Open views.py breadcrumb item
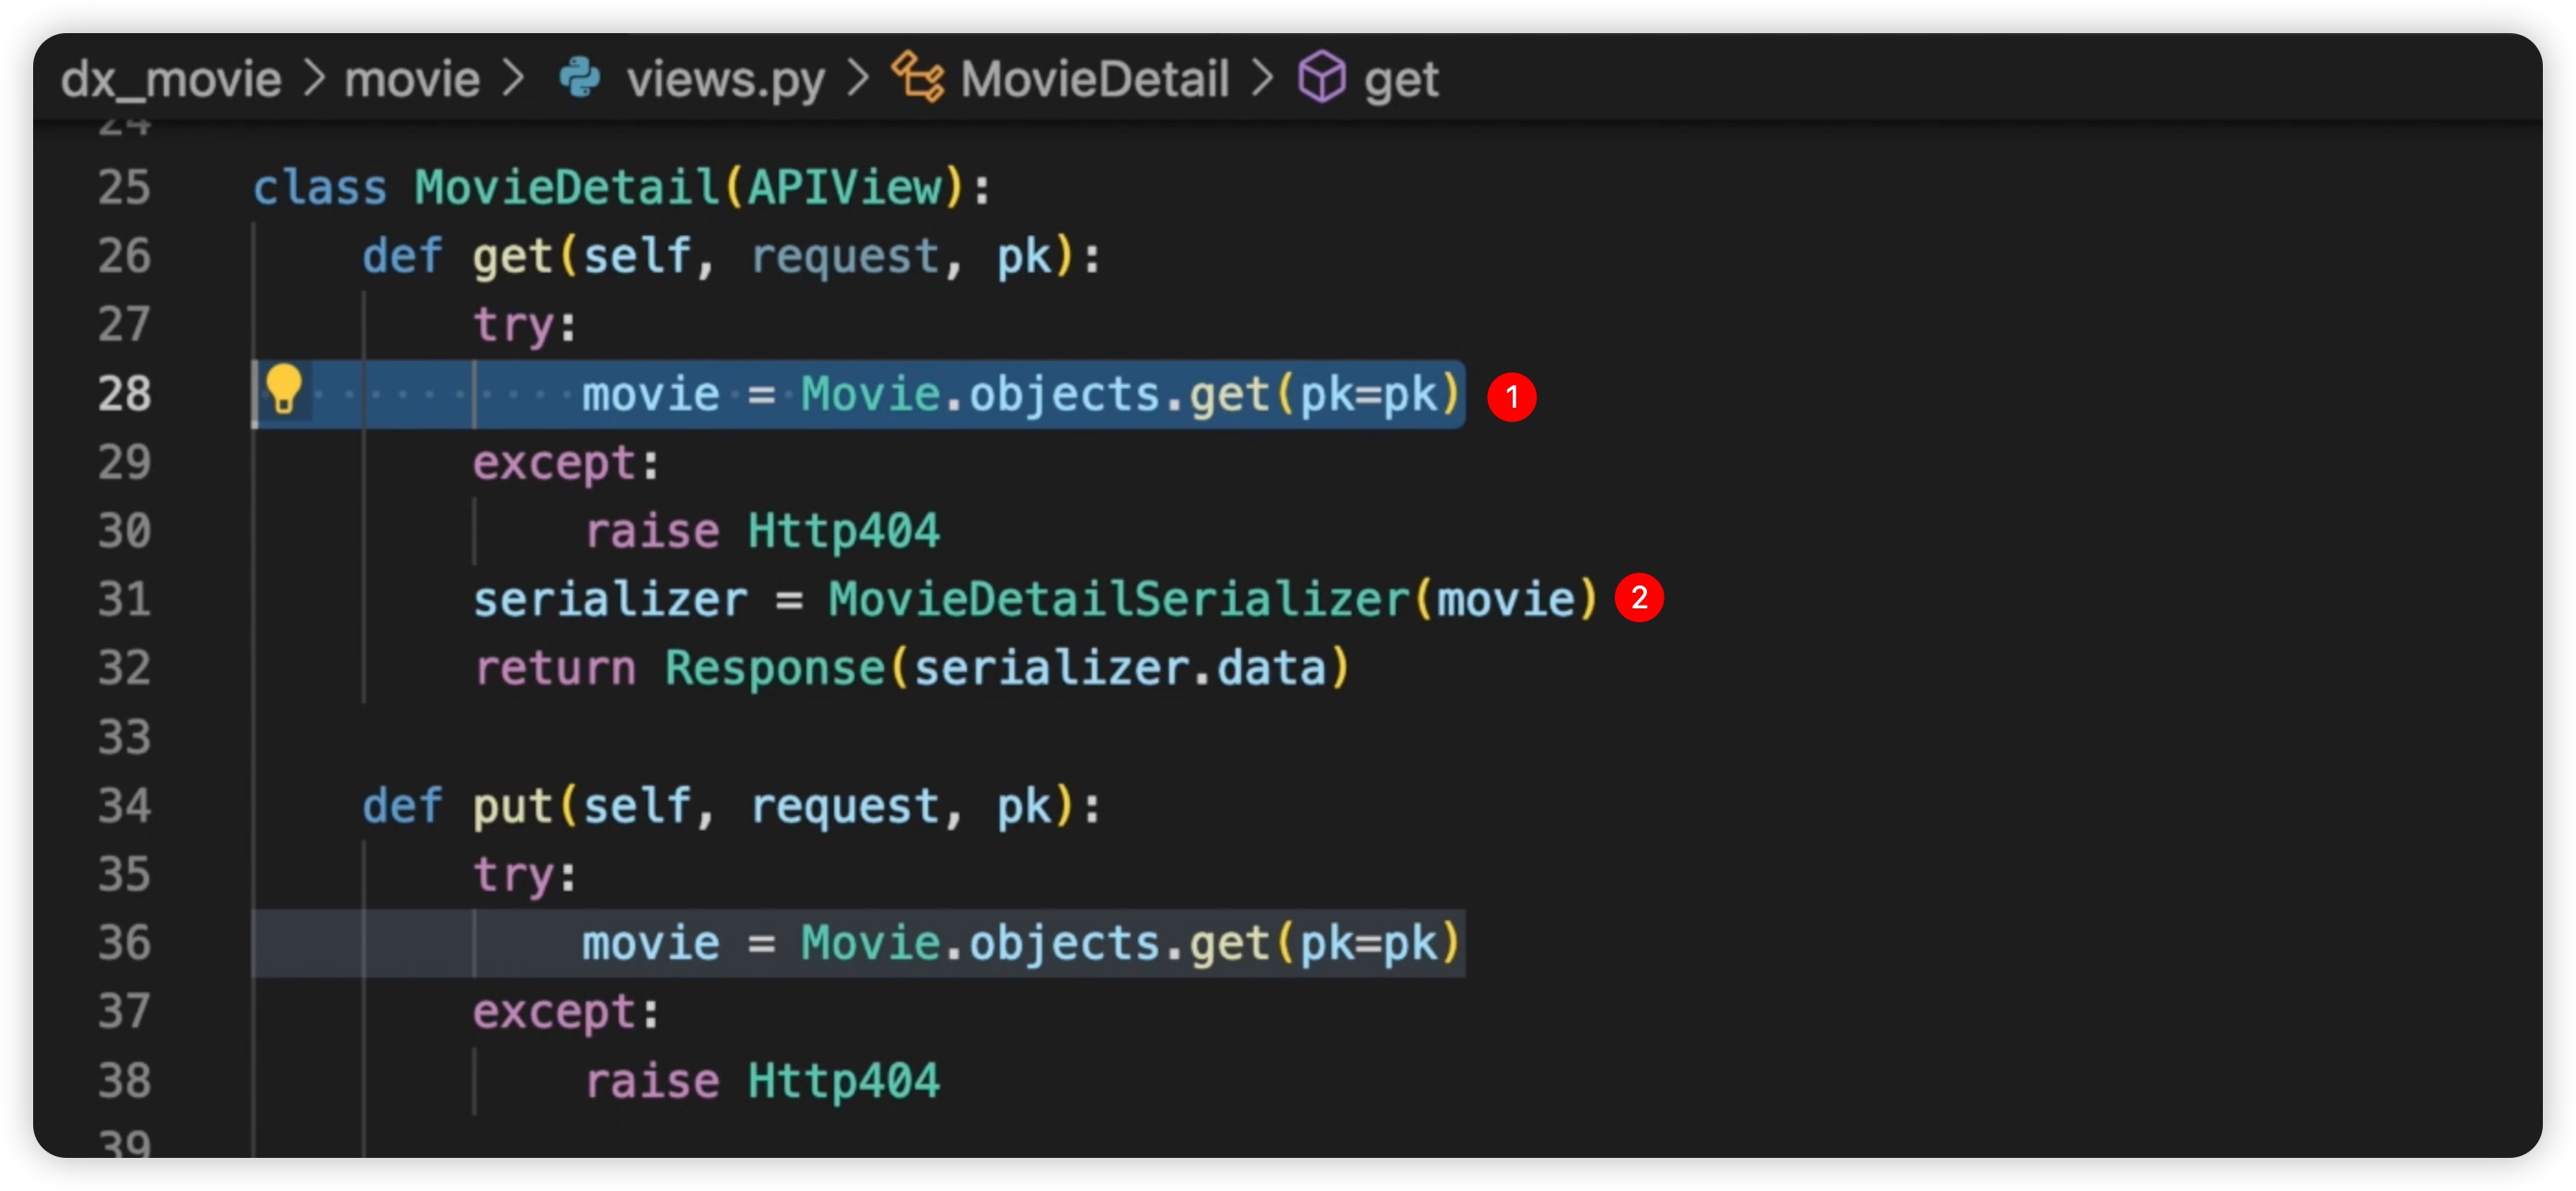The image size is (2576, 1191). [725, 79]
